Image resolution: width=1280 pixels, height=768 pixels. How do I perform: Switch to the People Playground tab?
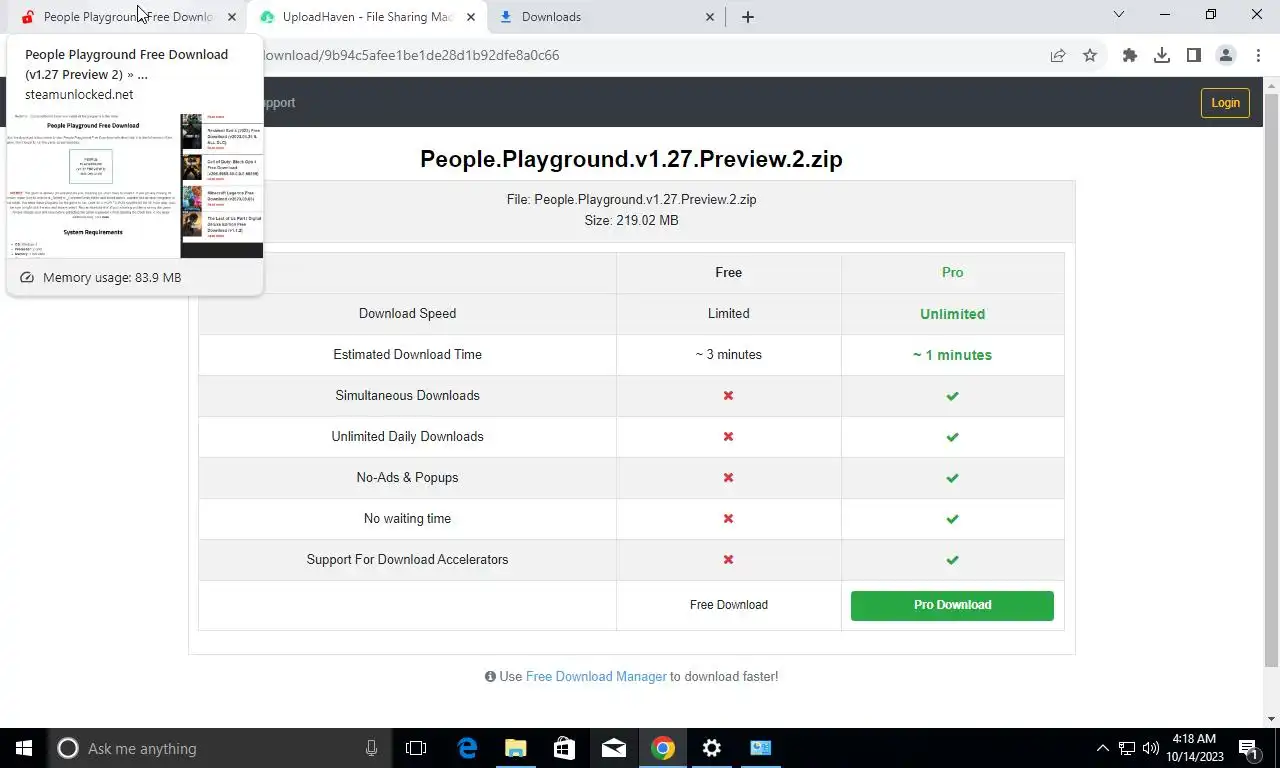(127, 17)
